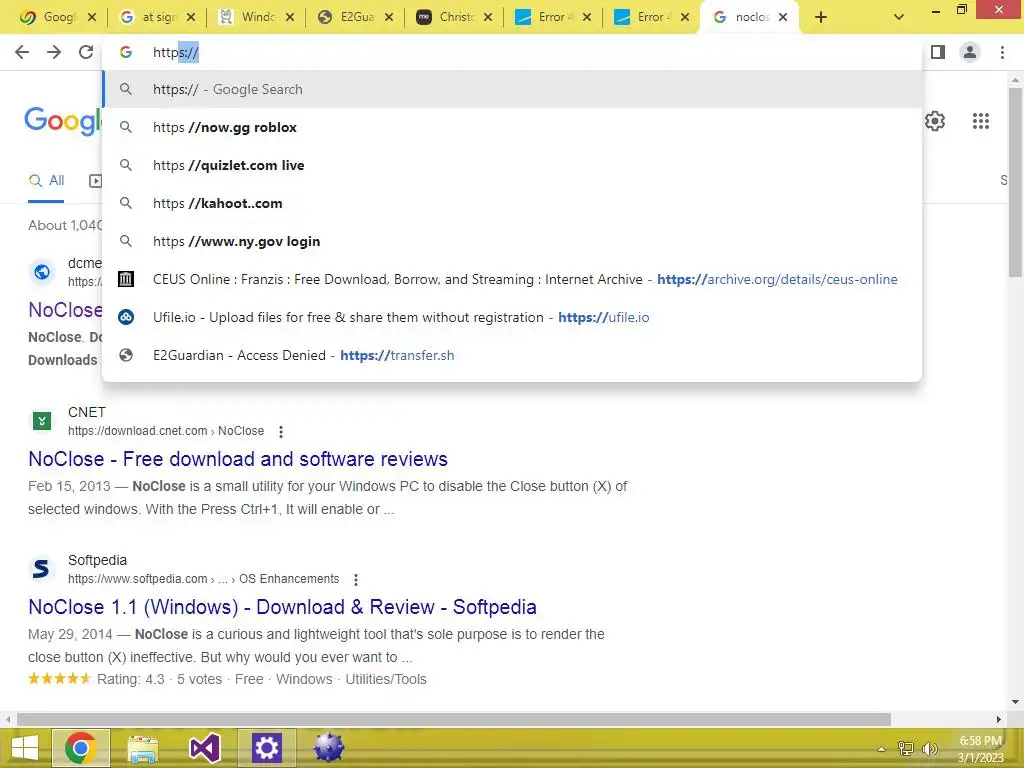This screenshot has height=768, width=1024.
Task: Reload the current page
Action: (86, 52)
